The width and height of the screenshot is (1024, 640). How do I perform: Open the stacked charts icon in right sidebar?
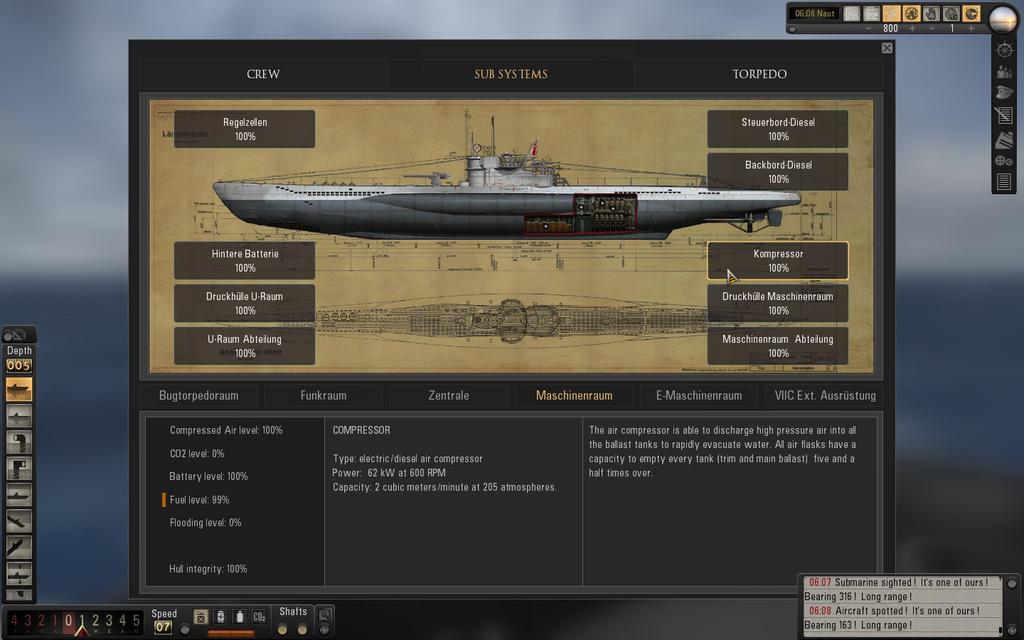pyautogui.click(x=1004, y=138)
